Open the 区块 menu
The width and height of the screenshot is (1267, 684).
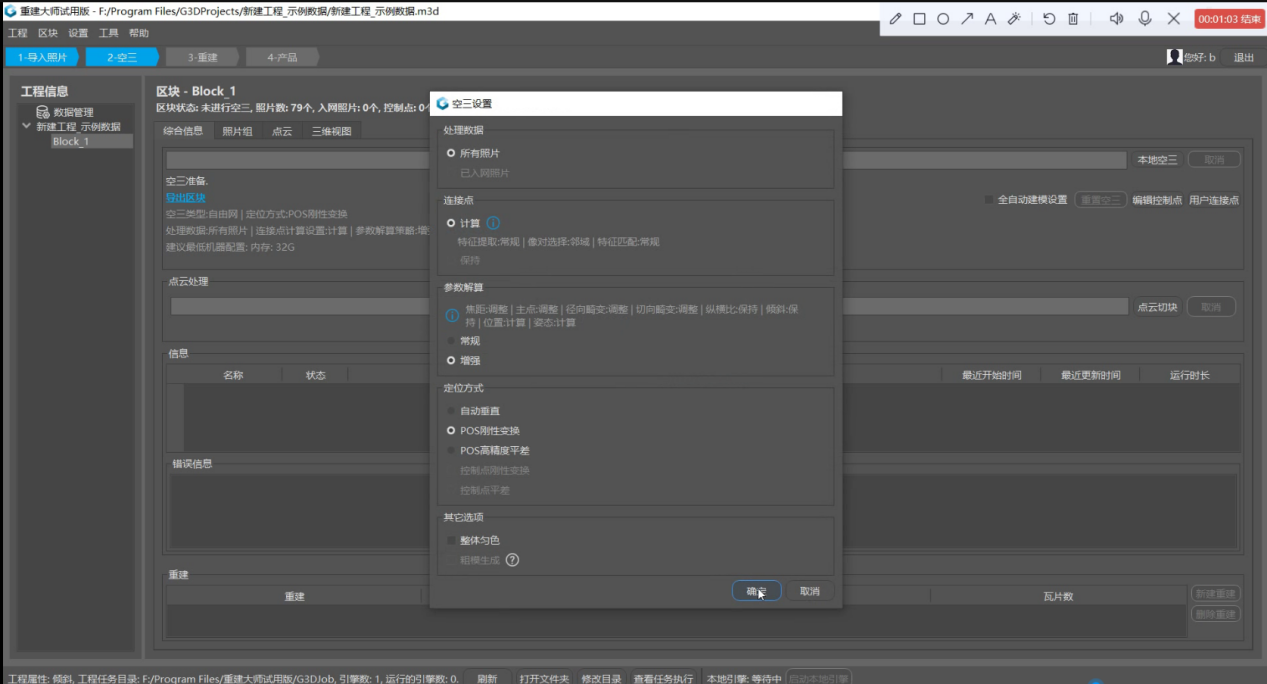pyautogui.click(x=48, y=33)
